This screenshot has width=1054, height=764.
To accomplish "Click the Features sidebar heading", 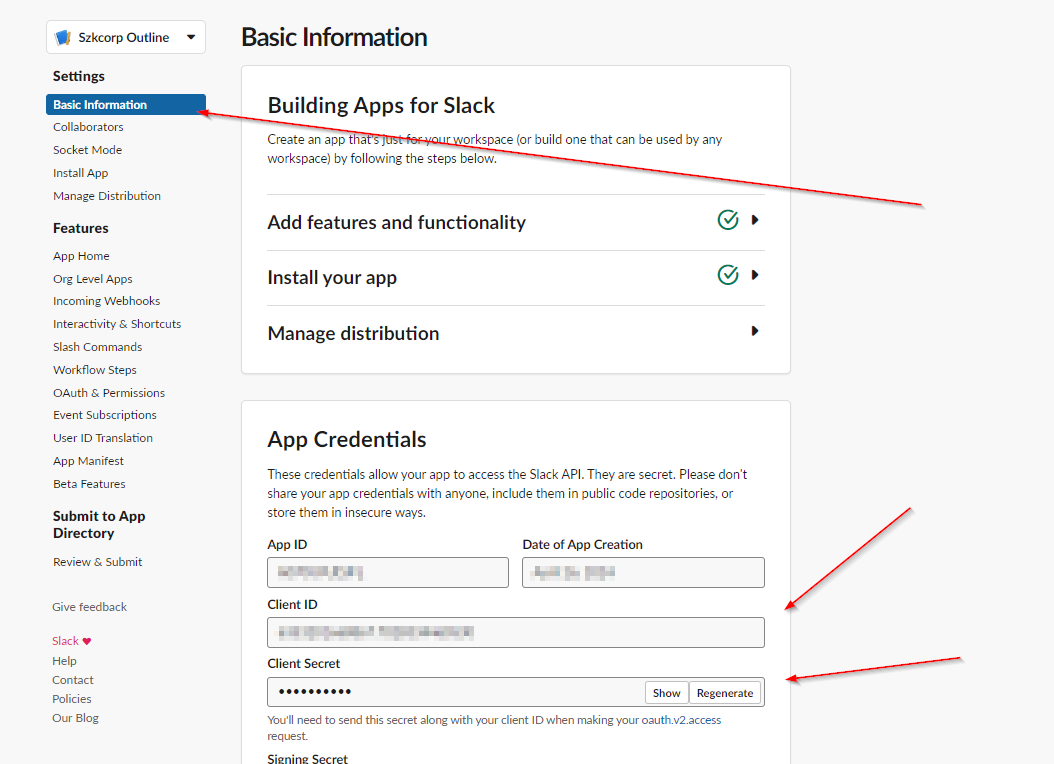I will 81,228.
